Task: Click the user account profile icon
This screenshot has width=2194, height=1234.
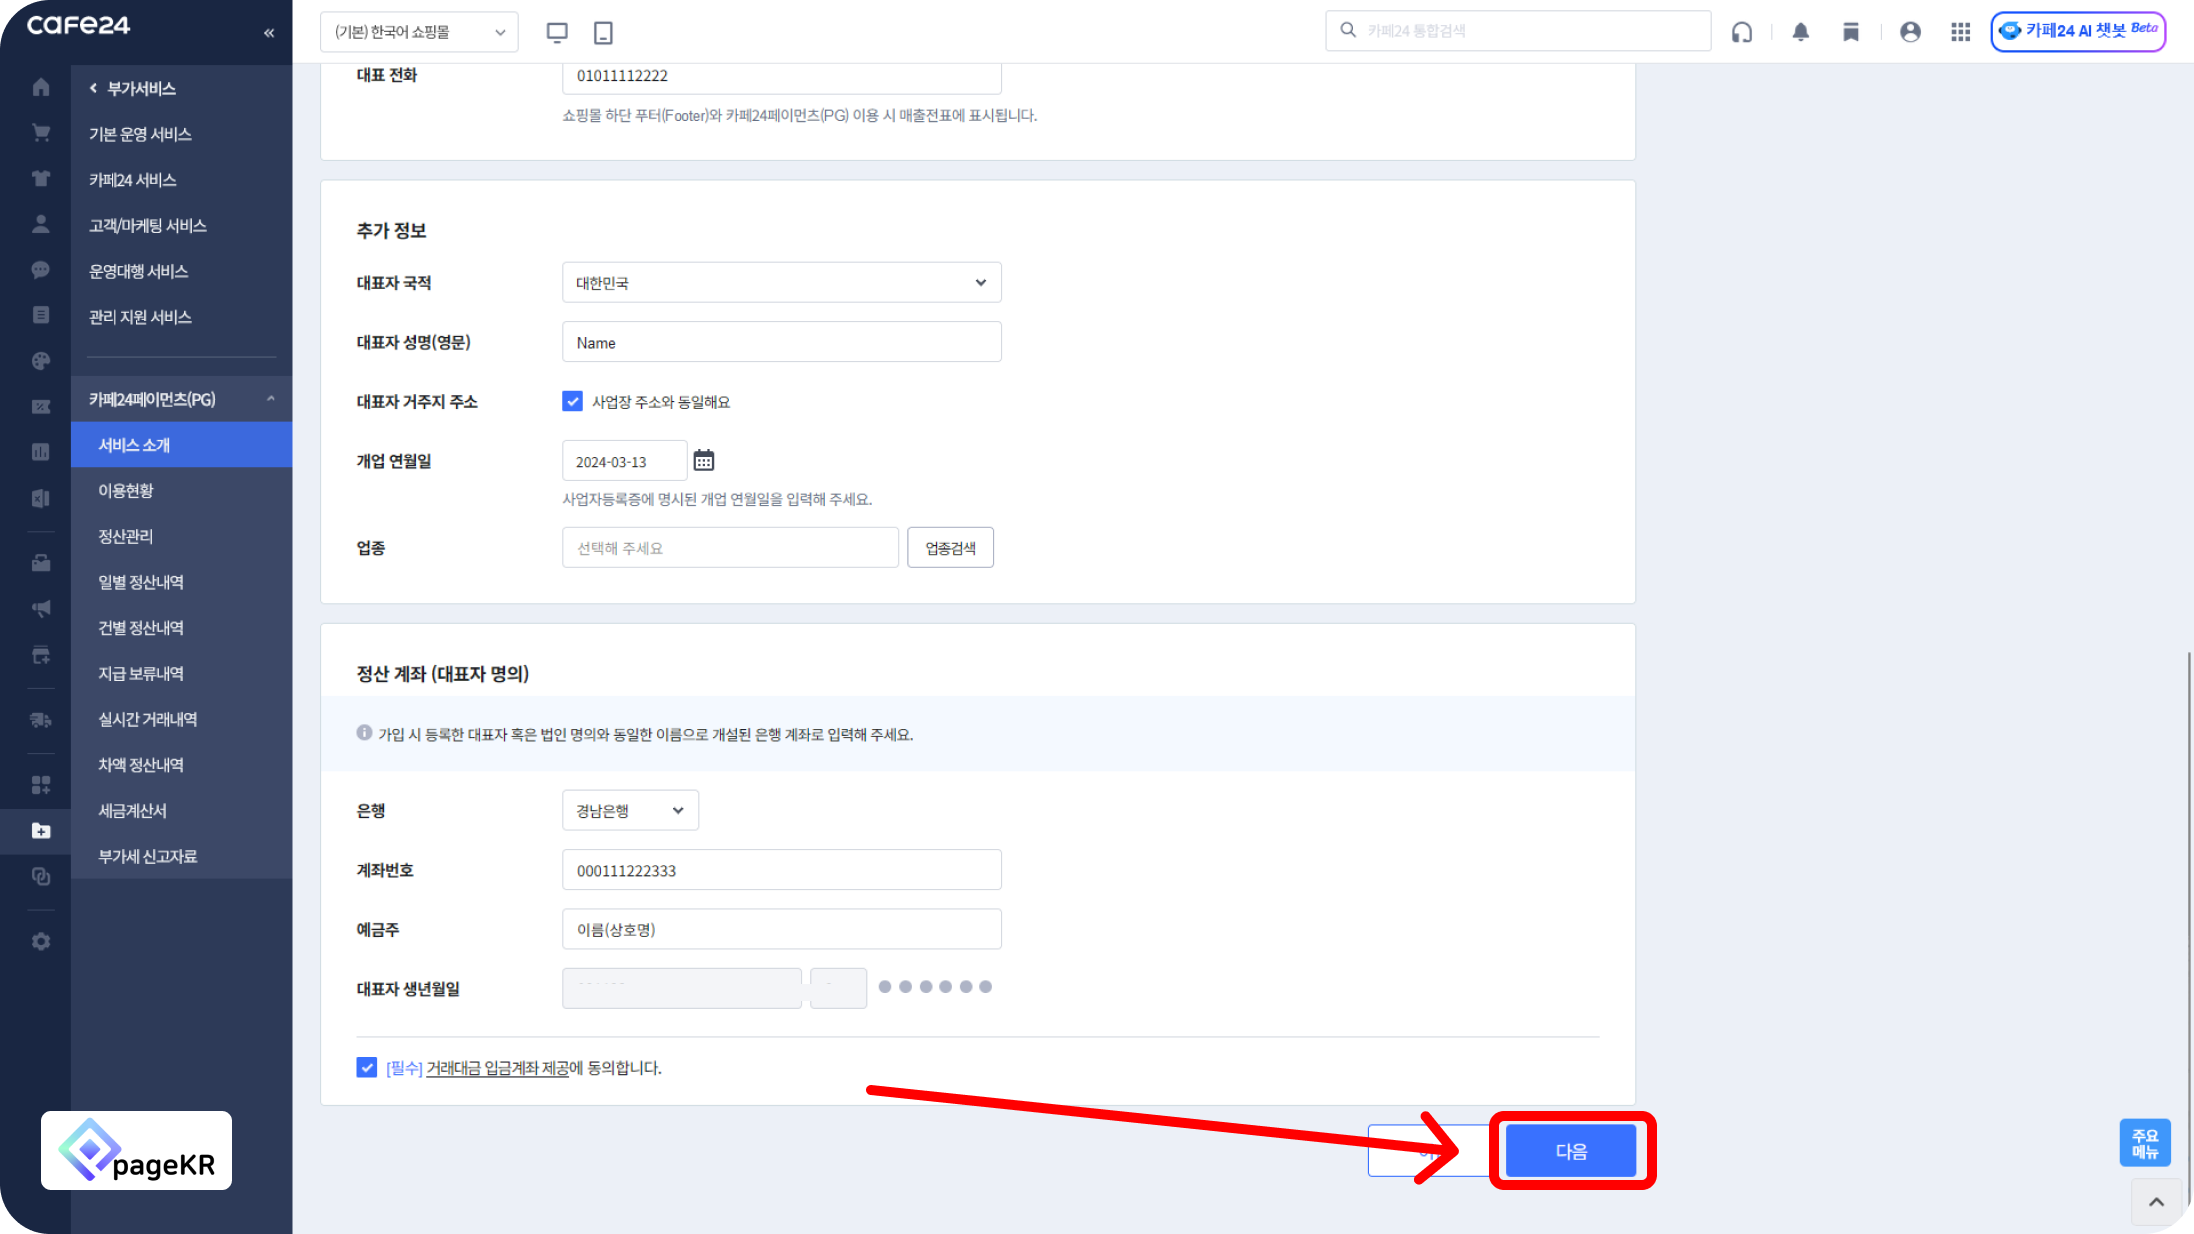Action: click(1910, 32)
